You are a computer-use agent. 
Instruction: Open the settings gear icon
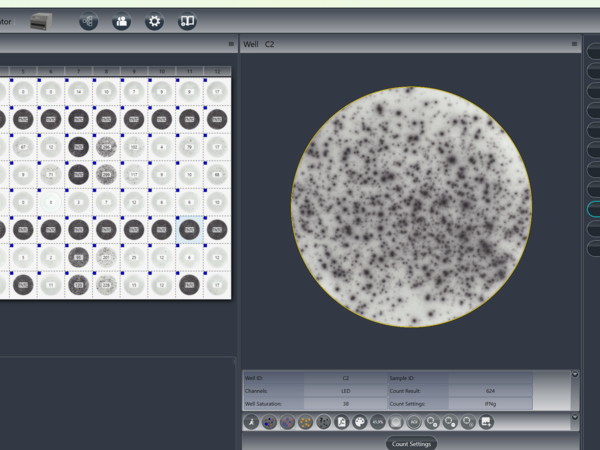(154, 21)
